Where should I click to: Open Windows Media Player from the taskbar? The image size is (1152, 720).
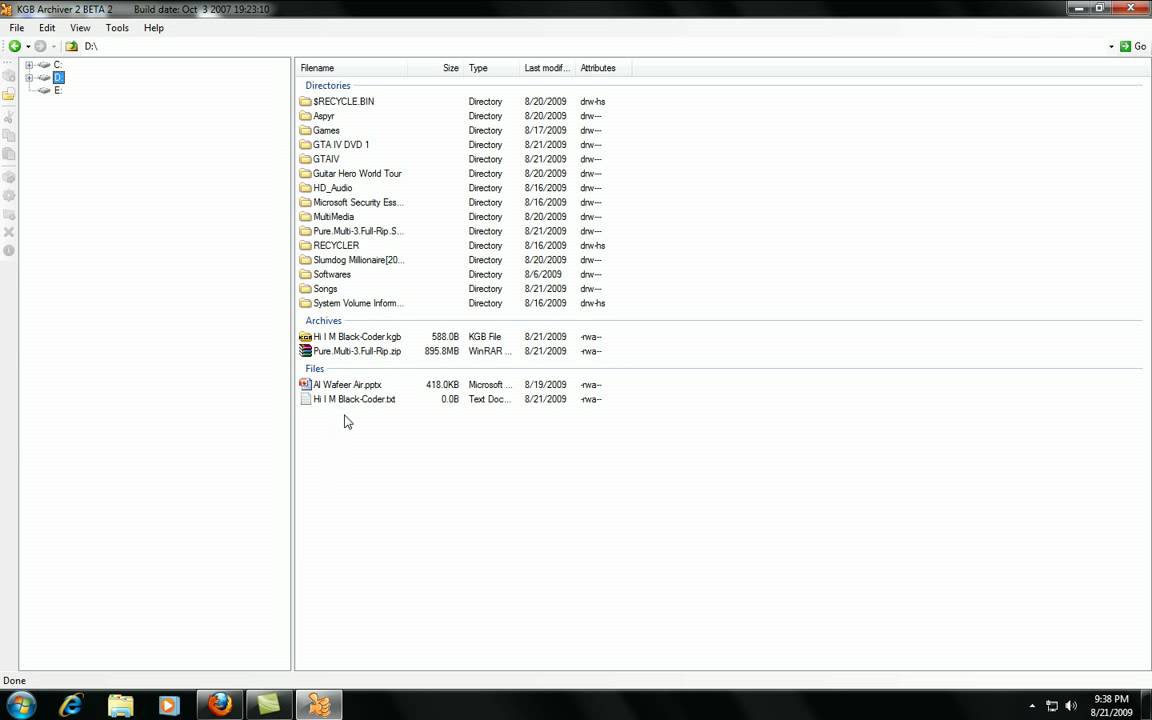pyautogui.click(x=169, y=705)
